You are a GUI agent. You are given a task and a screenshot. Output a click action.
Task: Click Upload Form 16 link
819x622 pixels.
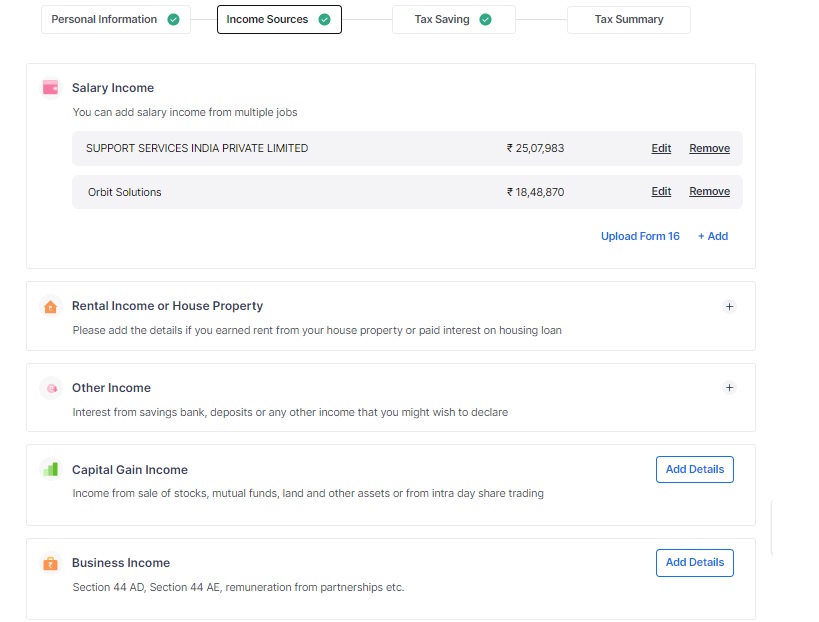point(640,237)
